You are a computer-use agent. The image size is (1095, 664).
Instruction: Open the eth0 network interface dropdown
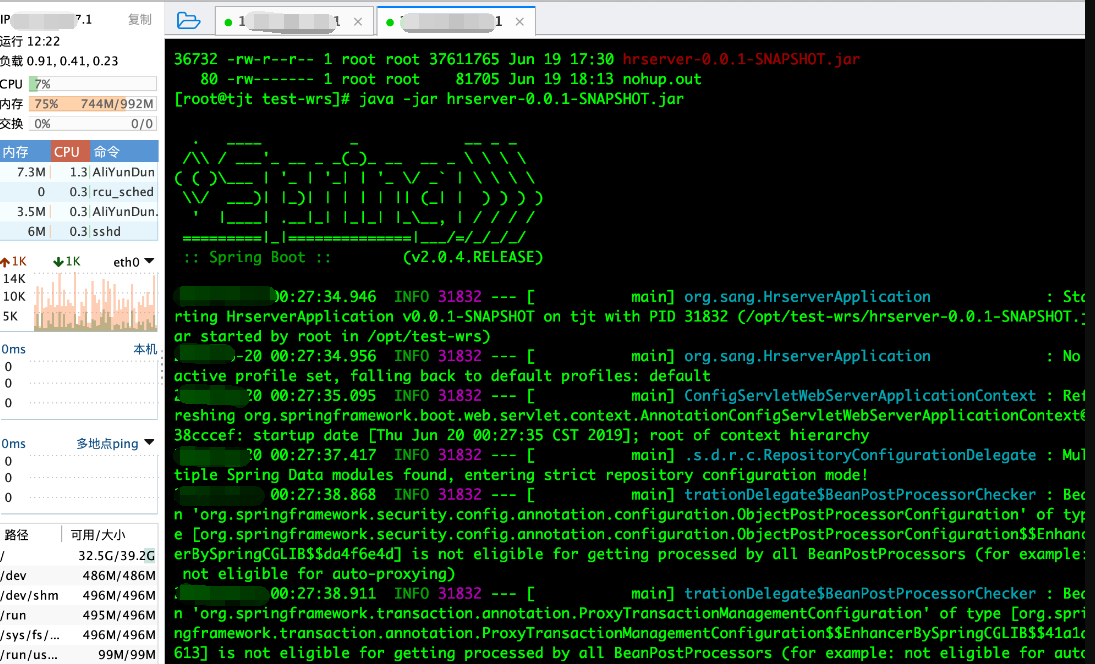coord(133,262)
